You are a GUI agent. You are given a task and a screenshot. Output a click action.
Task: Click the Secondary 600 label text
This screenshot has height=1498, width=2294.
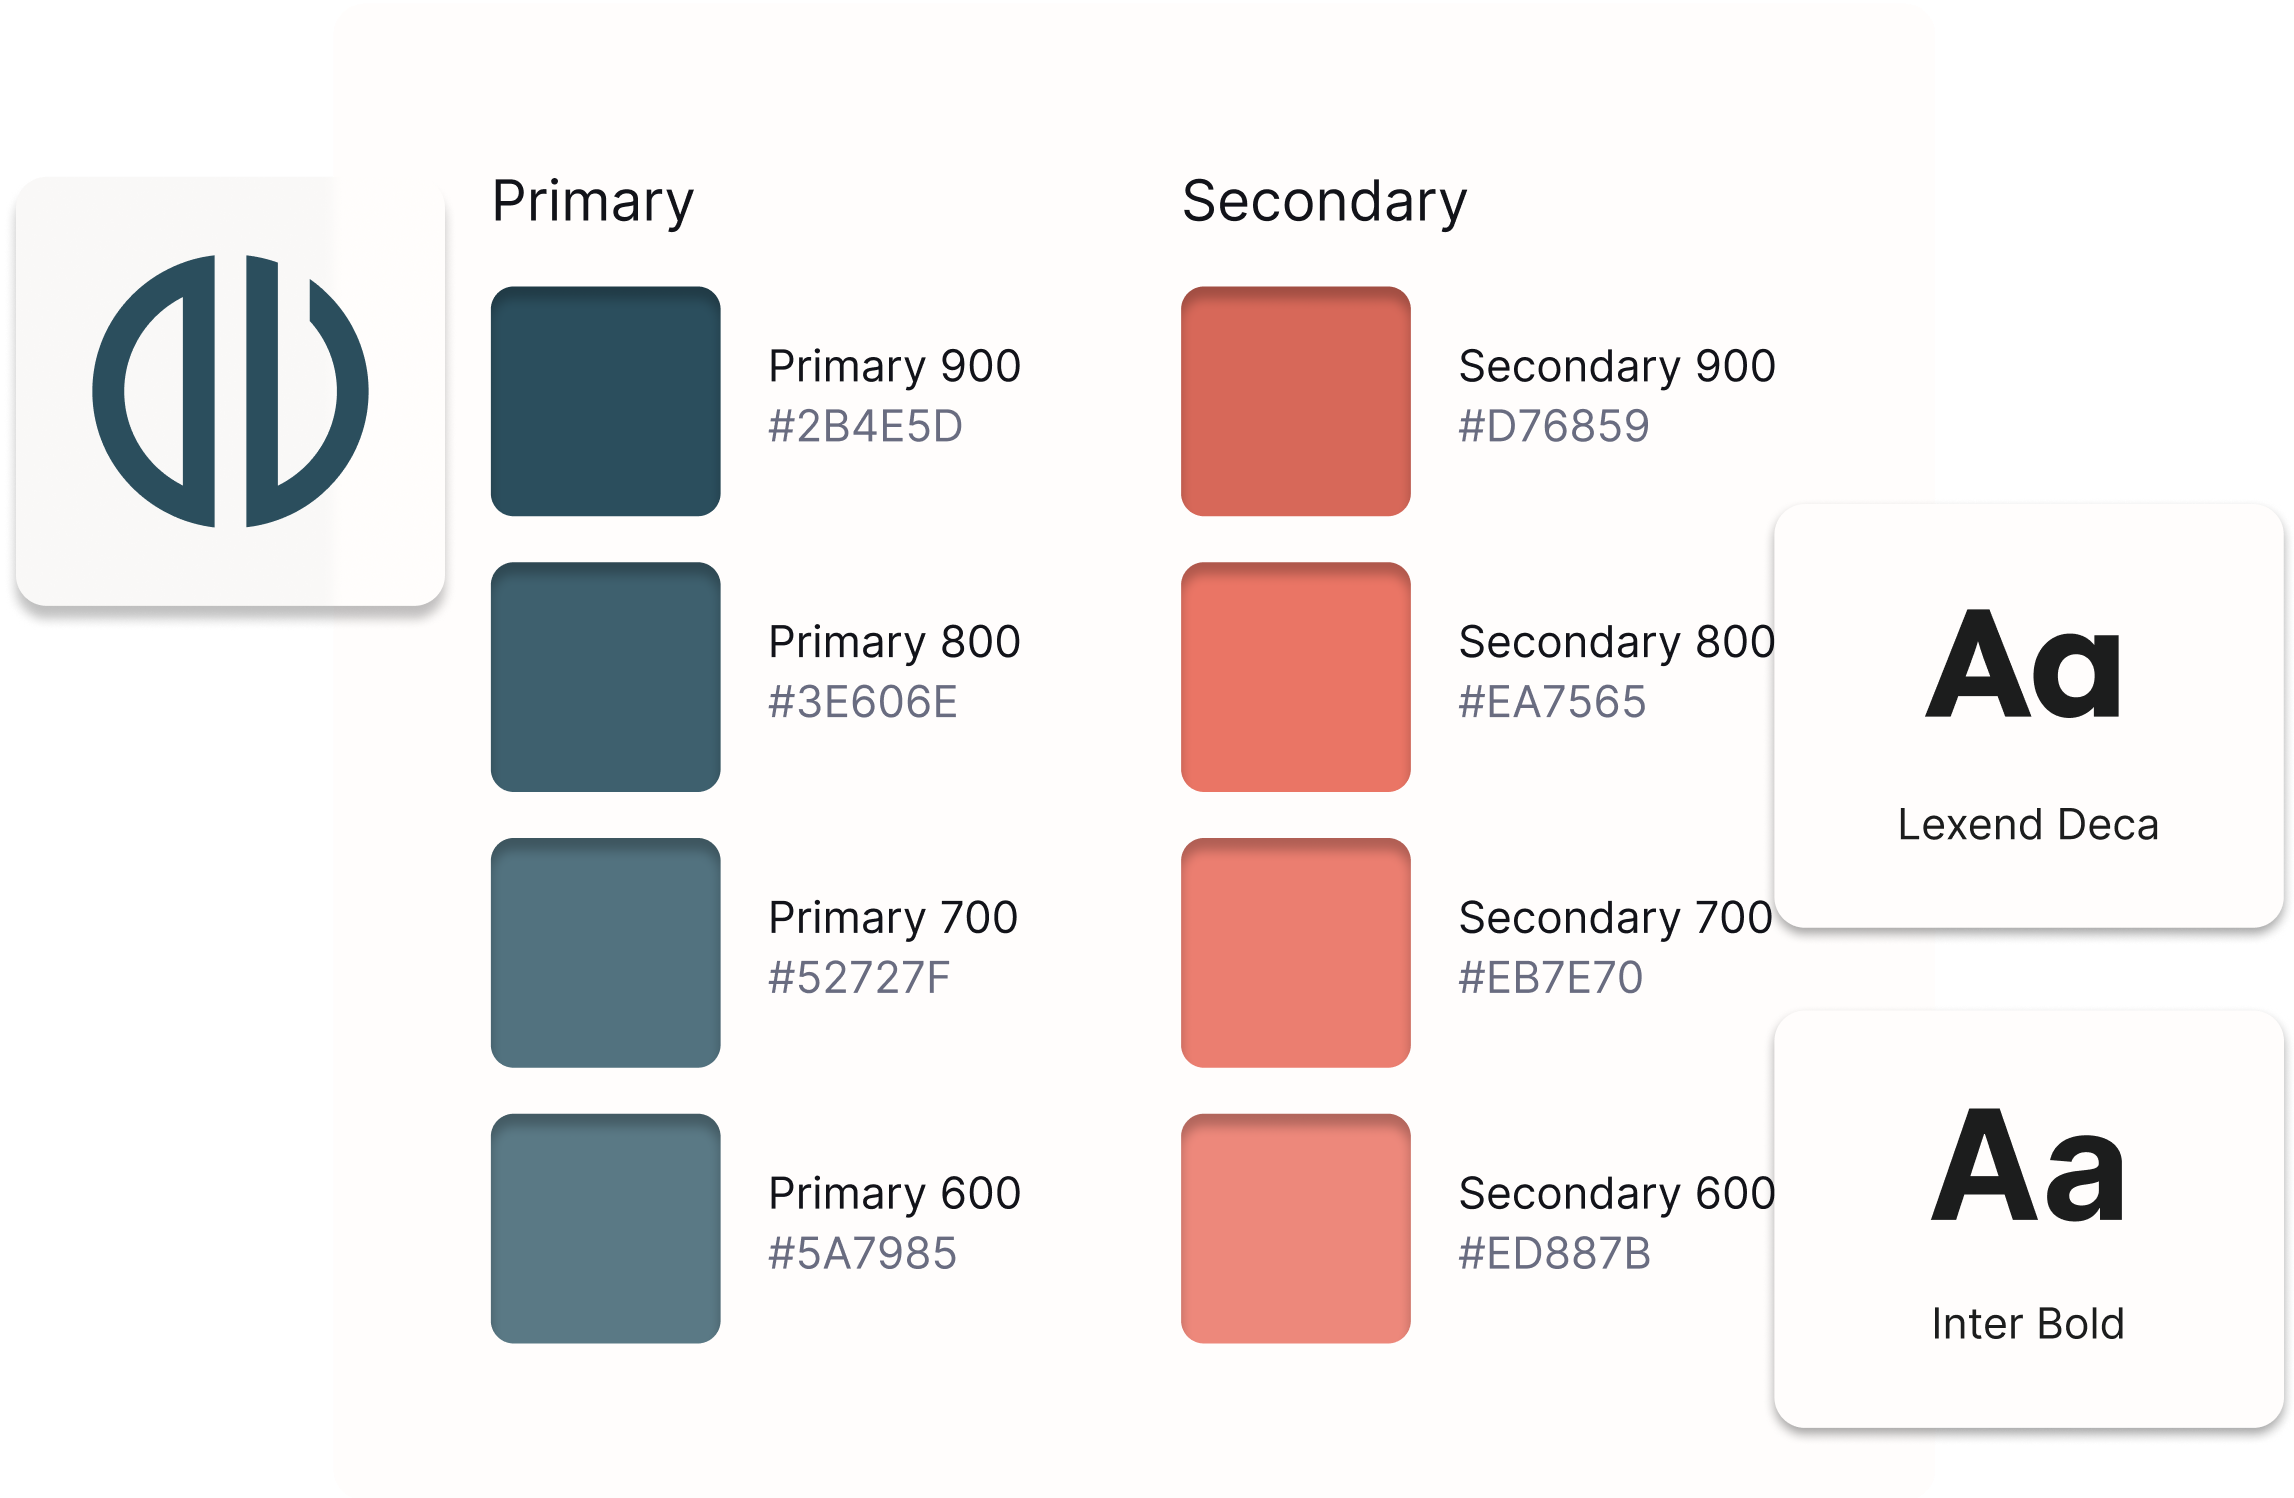point(1616,1193)
